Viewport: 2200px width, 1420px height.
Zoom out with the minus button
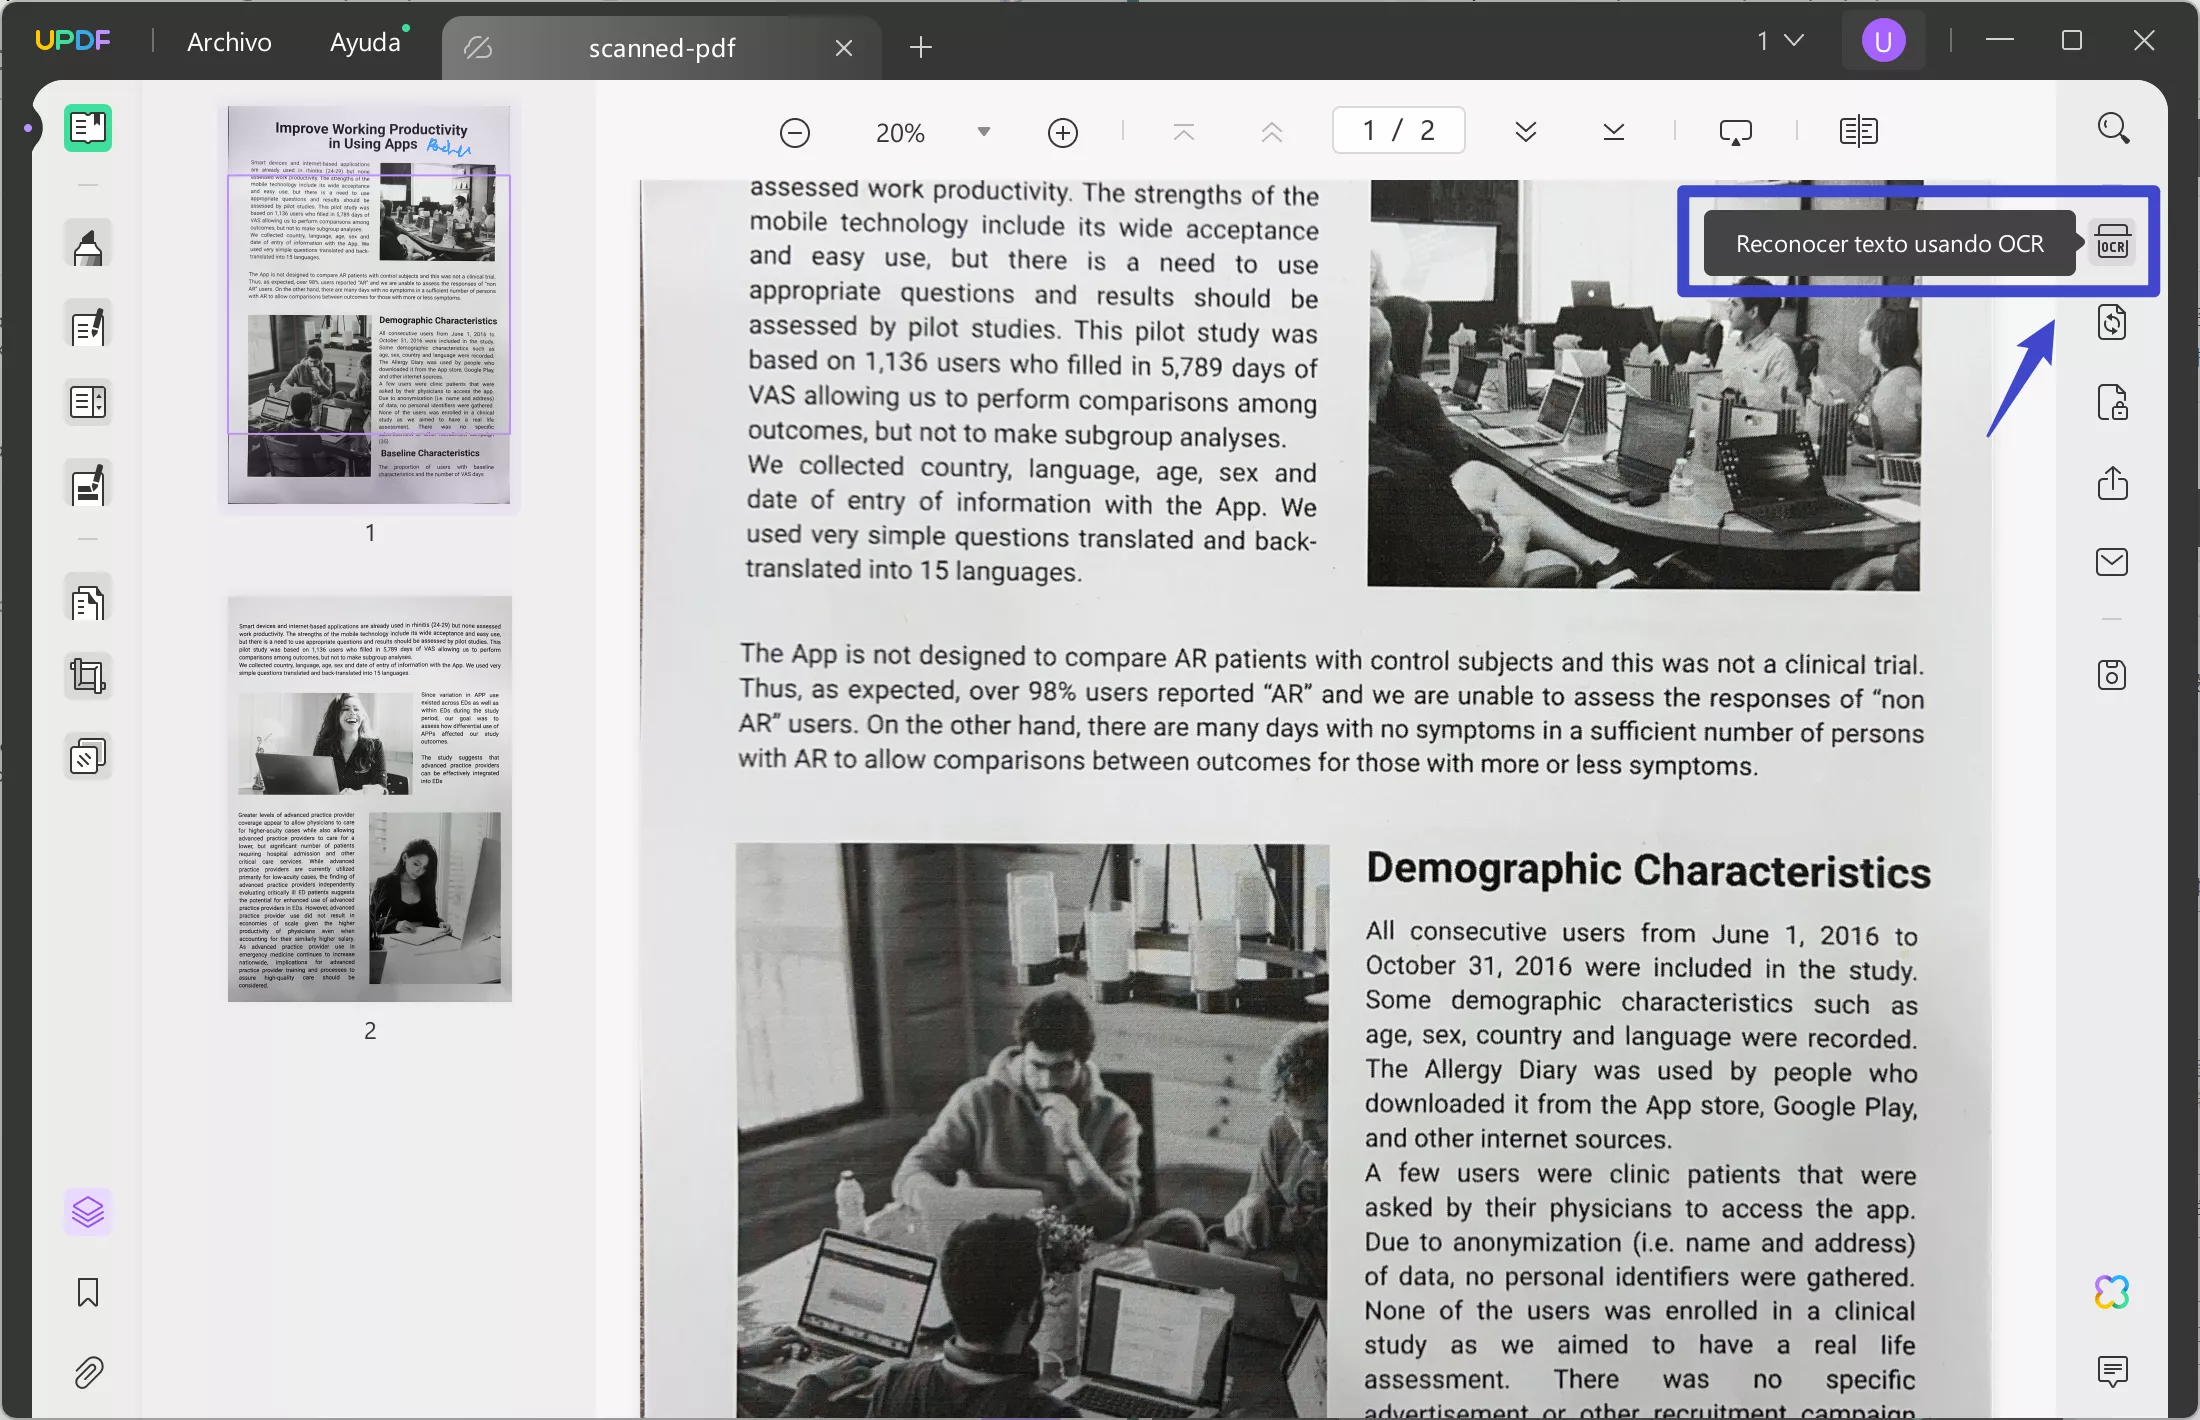795,133
